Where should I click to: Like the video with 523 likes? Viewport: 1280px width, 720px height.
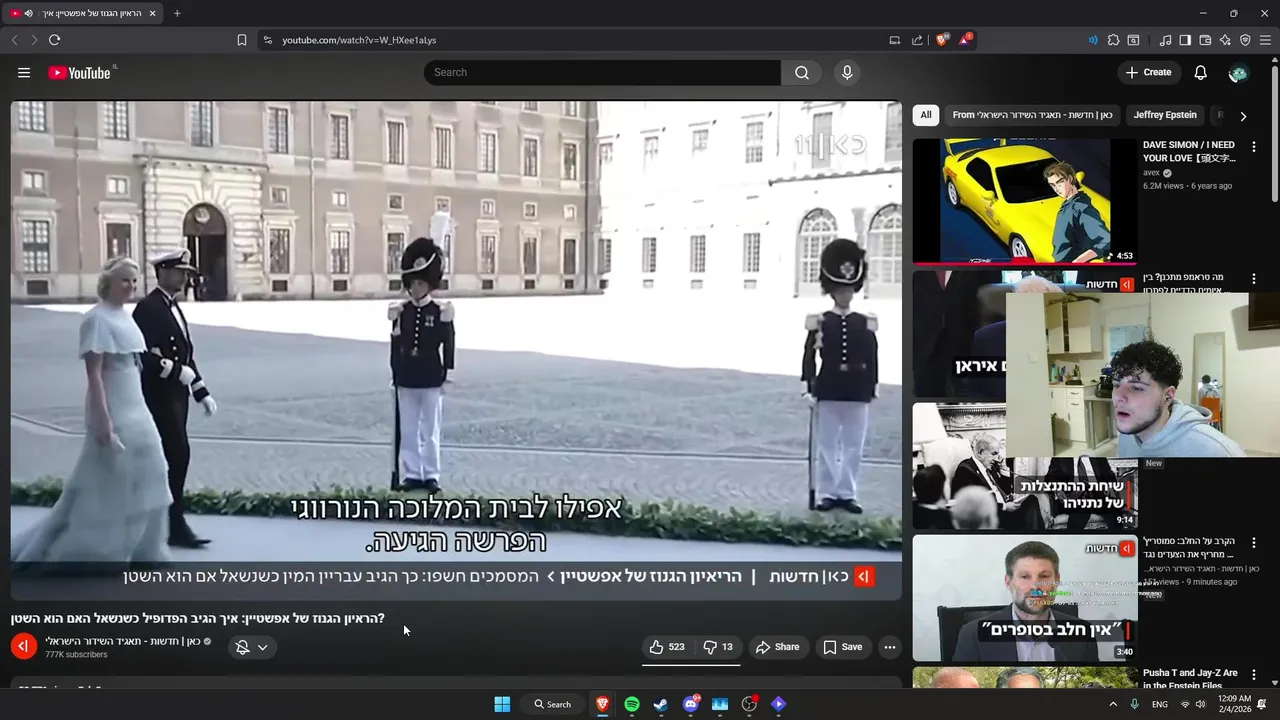pos(667,647)
